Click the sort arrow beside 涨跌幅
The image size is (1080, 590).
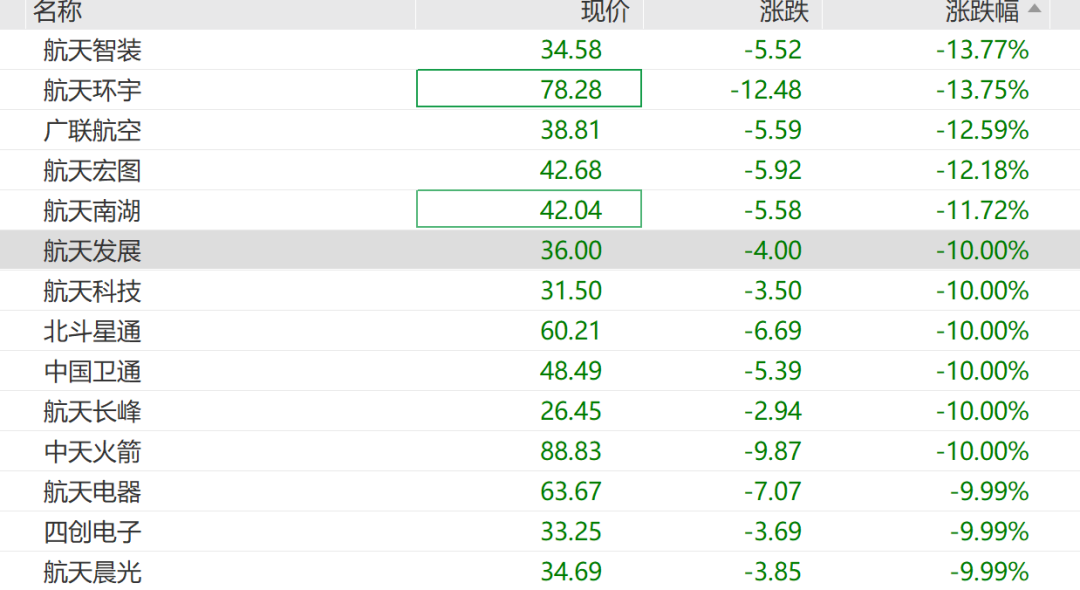(x=1034, y=9)
